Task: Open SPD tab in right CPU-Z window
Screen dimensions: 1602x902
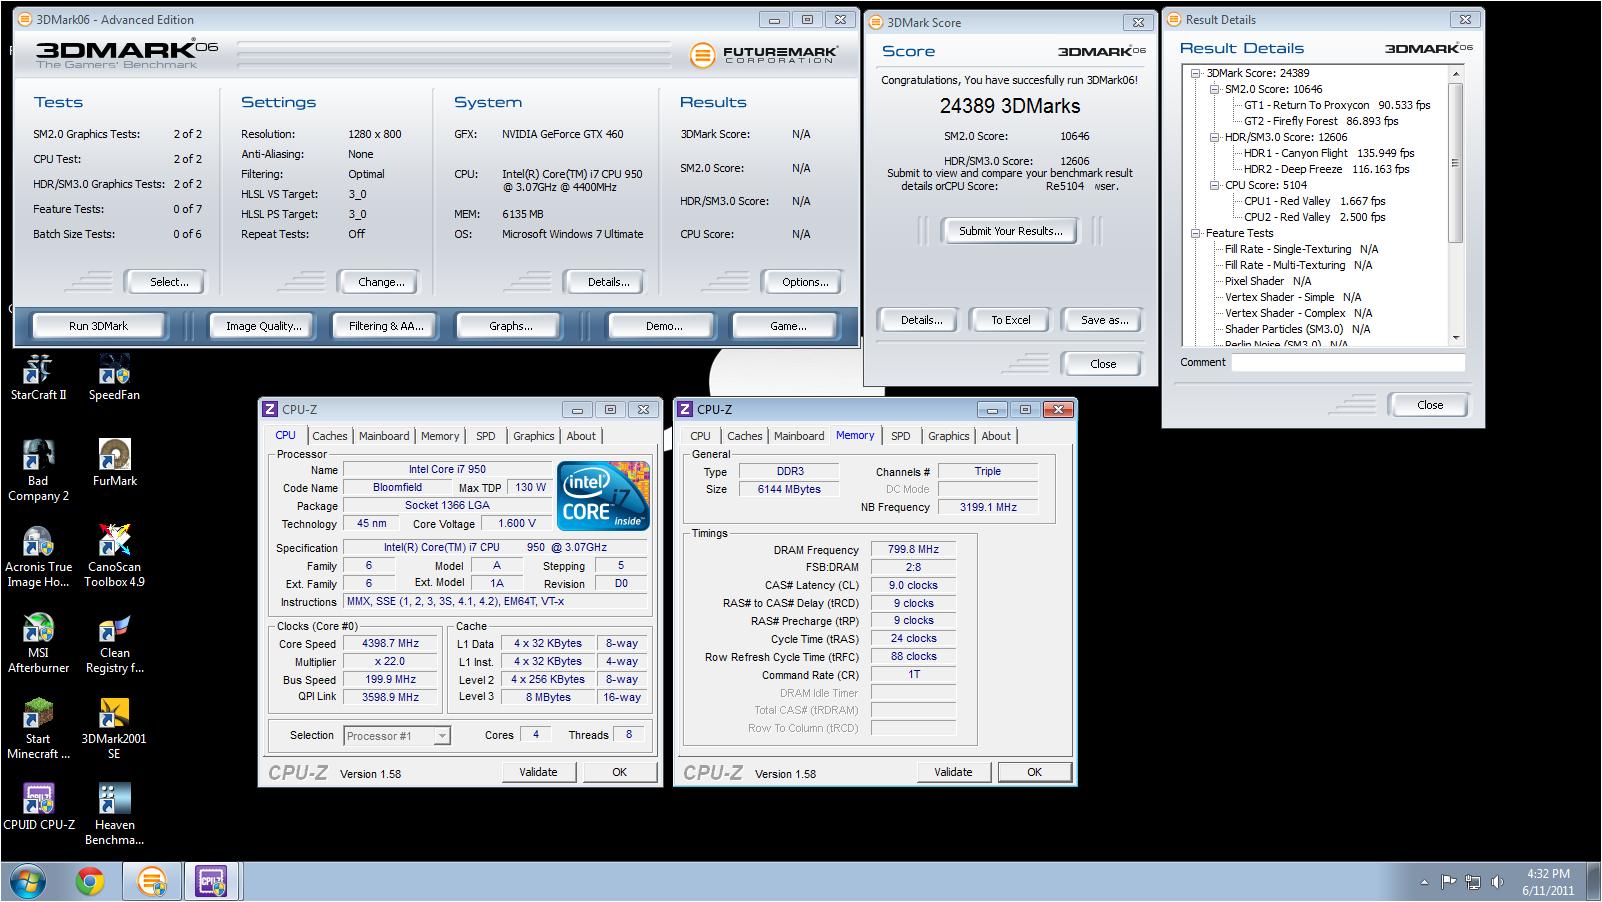Action: (901, 436)
